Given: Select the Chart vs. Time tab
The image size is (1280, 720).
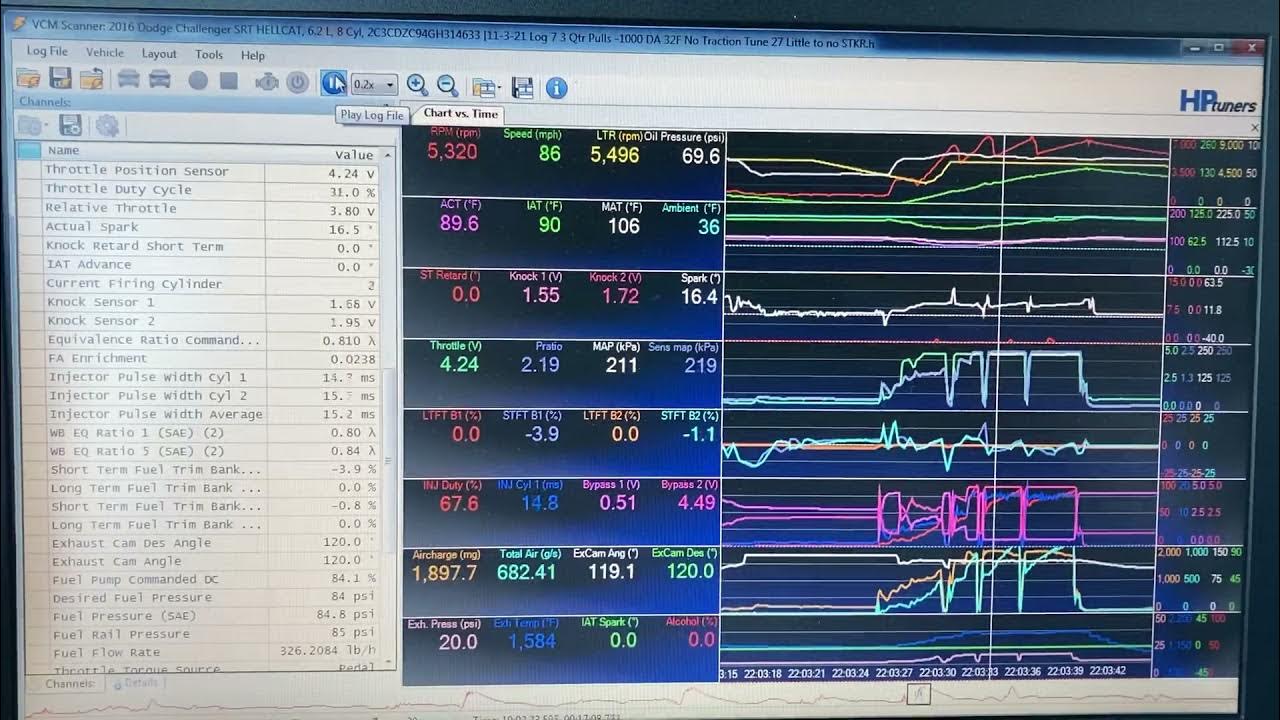Looking at the screenshot, I should pyautogui.click(x=460, y=114).
